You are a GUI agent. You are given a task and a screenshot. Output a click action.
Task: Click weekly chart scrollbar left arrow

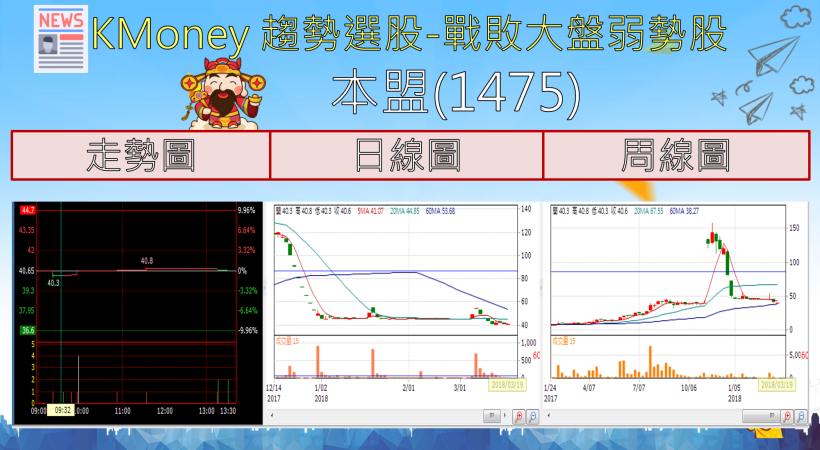[548, 416]
